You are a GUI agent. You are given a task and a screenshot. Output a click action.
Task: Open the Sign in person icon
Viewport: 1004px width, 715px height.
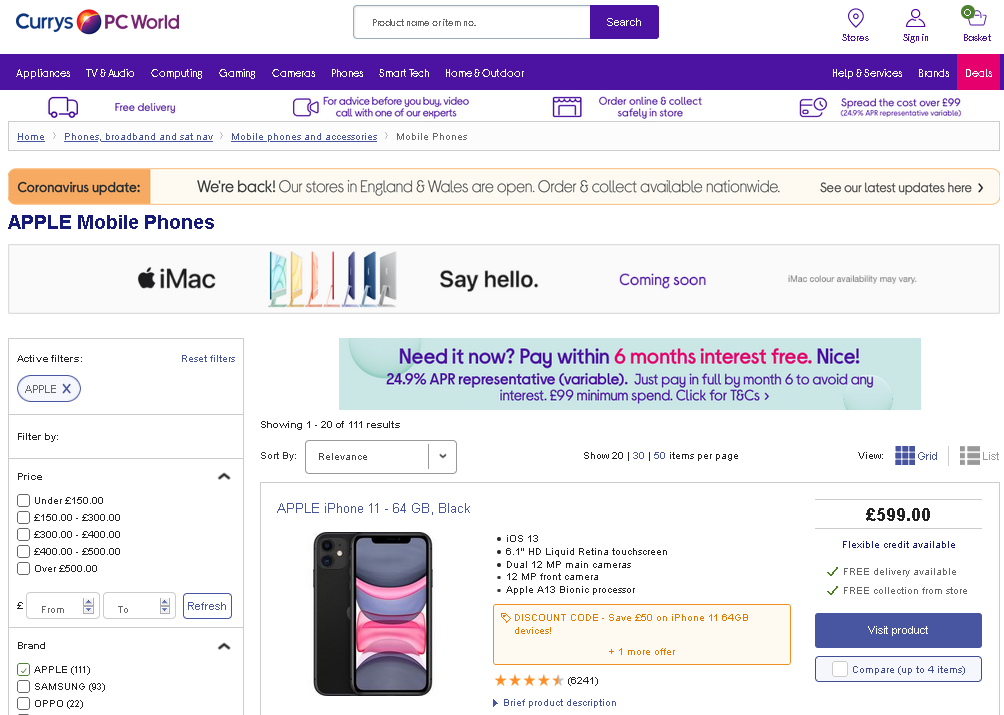click(916, 18)
